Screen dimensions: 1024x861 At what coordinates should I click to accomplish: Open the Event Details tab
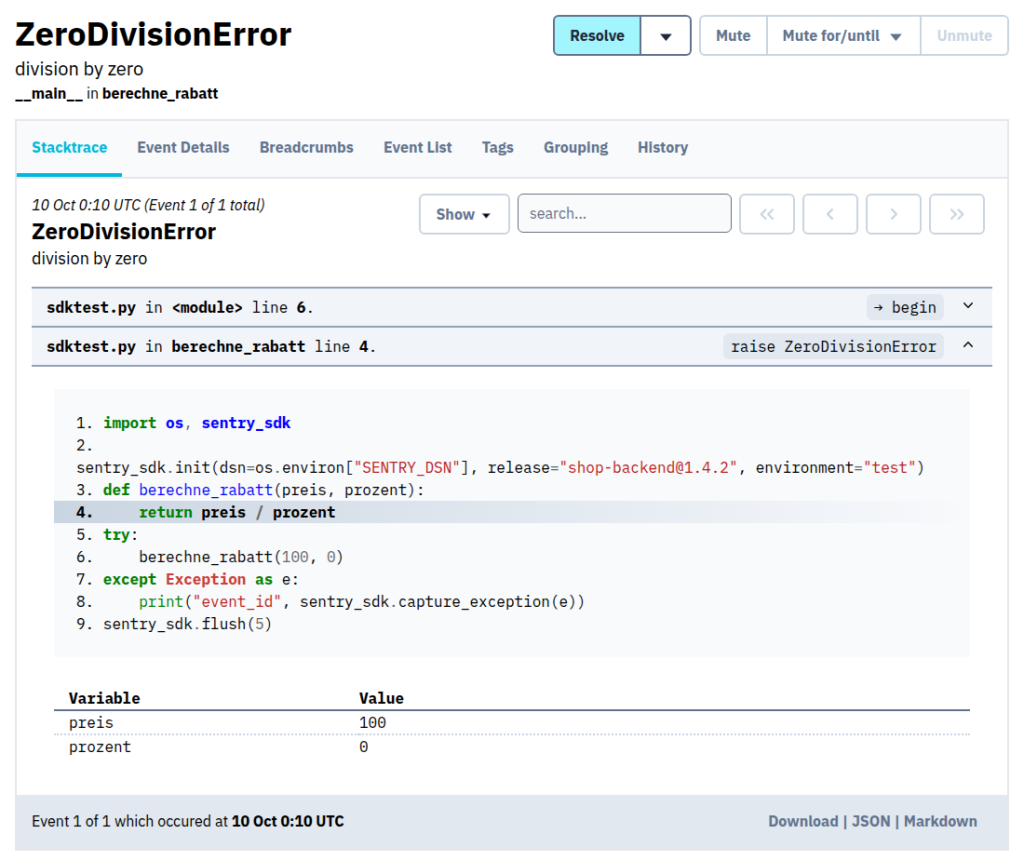183,148
